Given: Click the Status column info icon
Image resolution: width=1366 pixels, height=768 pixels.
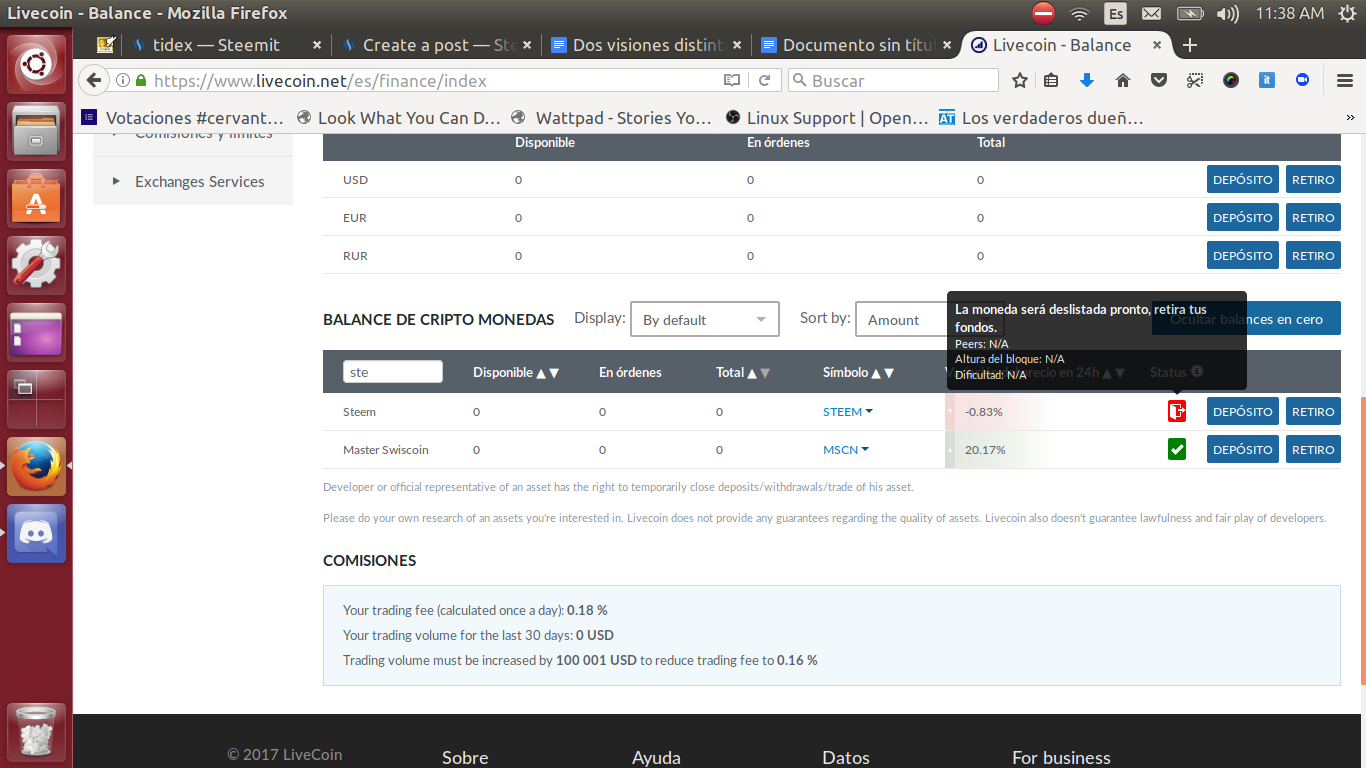Looking at the screenshot, I should click(x=1197, y=371).
